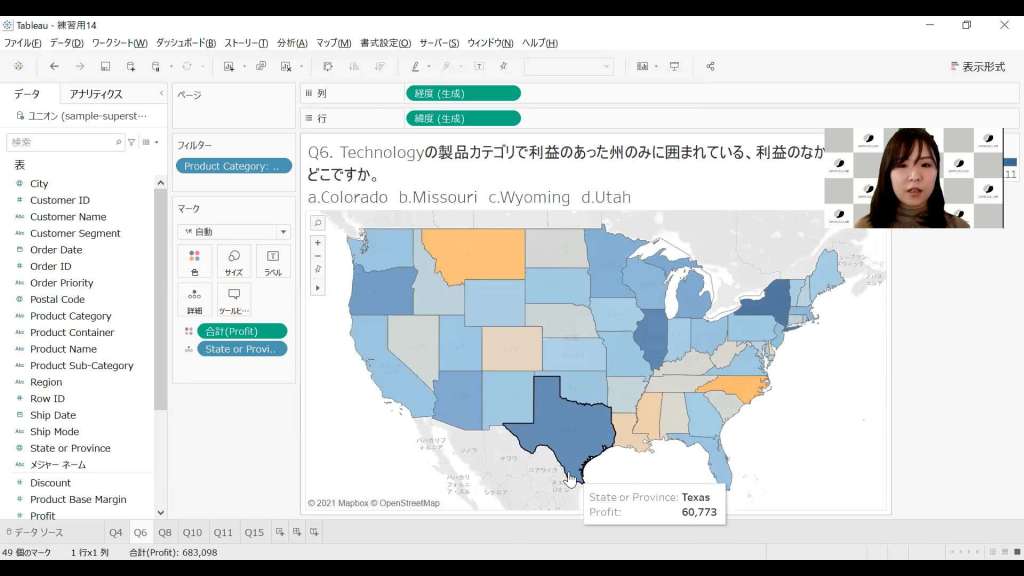
Task: Open the Size mark card
Action: click(x=234, y=263)
